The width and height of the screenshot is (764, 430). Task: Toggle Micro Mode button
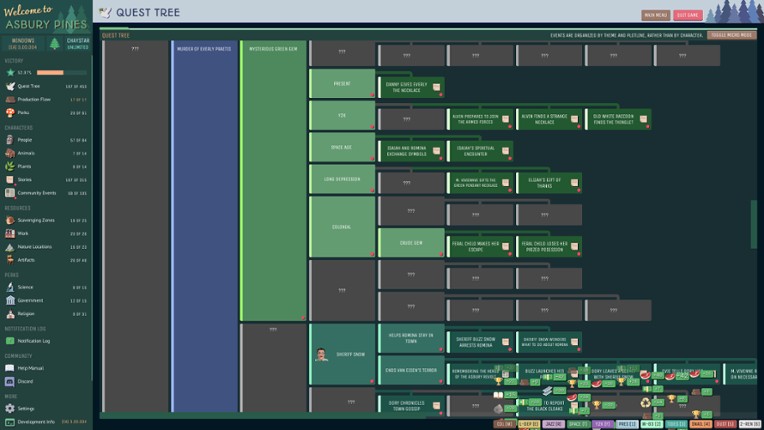(731, 35)
